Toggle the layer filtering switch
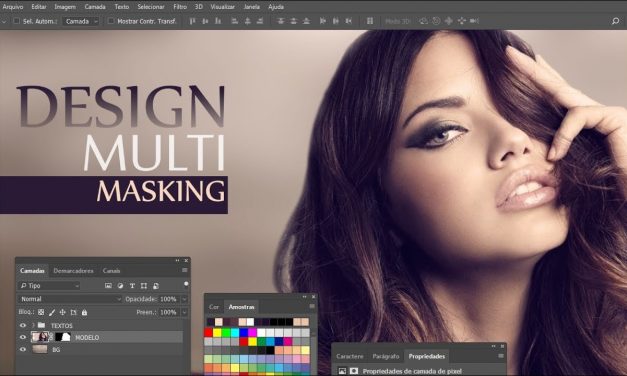The width and height of the screenshot is (627, 376). (186, 284)
